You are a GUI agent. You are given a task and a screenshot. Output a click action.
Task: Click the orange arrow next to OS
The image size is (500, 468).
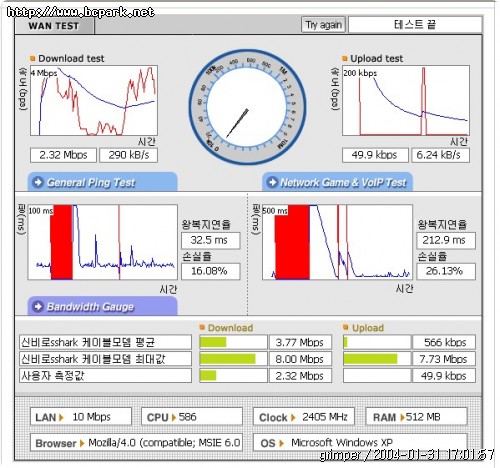click(x=281, y=443)
